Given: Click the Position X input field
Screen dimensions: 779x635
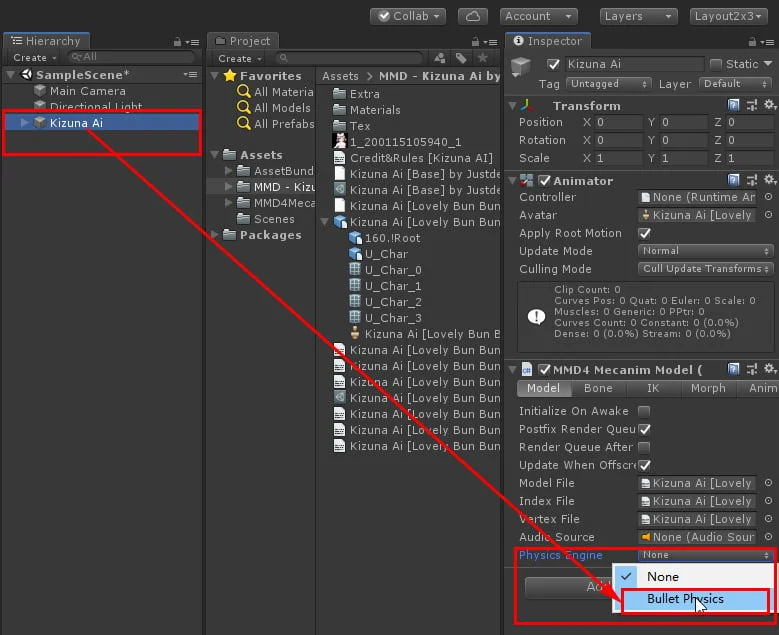Looking at the screenshot, I should point(618,123).
